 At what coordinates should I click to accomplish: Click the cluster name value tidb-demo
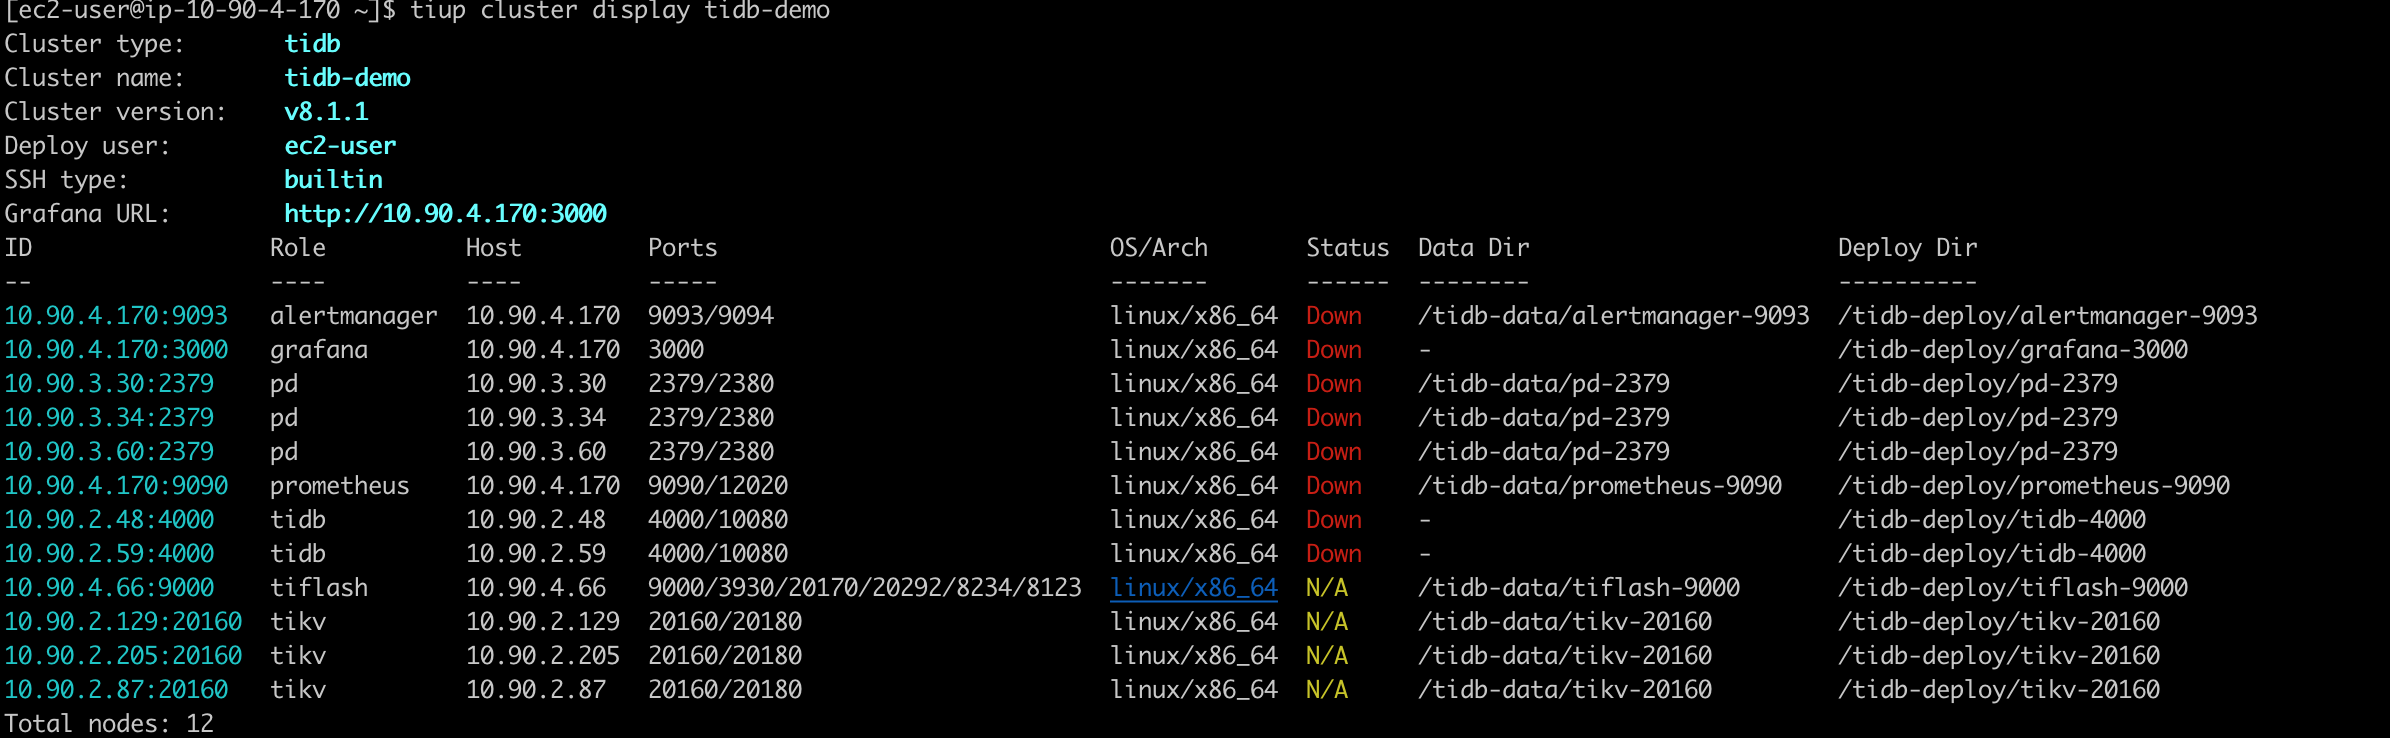pos(347,78)
